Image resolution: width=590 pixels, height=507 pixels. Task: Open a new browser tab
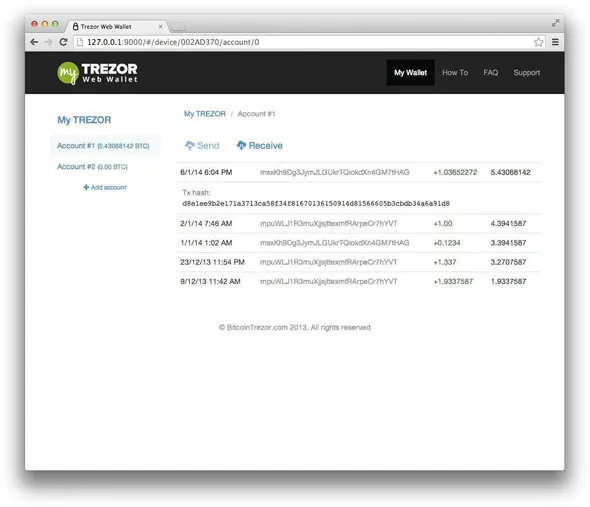(x=178, y=27)
